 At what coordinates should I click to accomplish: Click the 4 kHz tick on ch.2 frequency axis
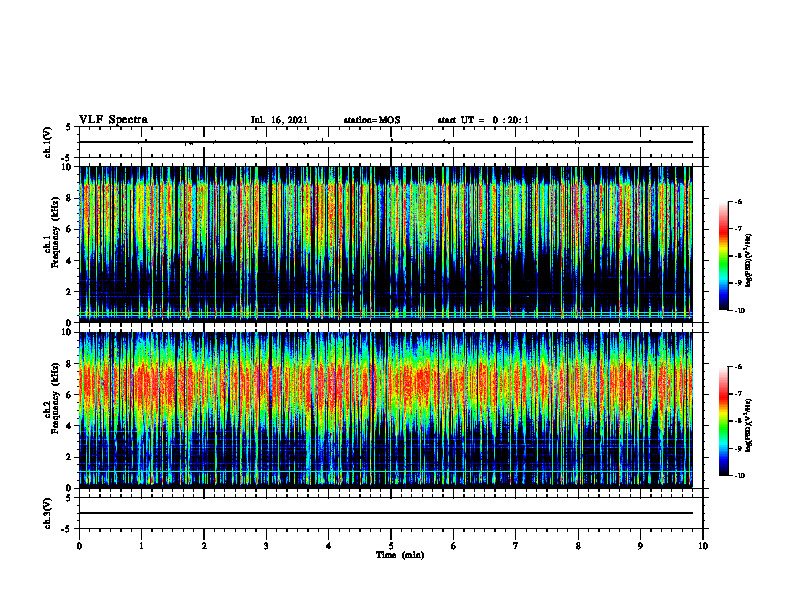[x=70, y=426]
